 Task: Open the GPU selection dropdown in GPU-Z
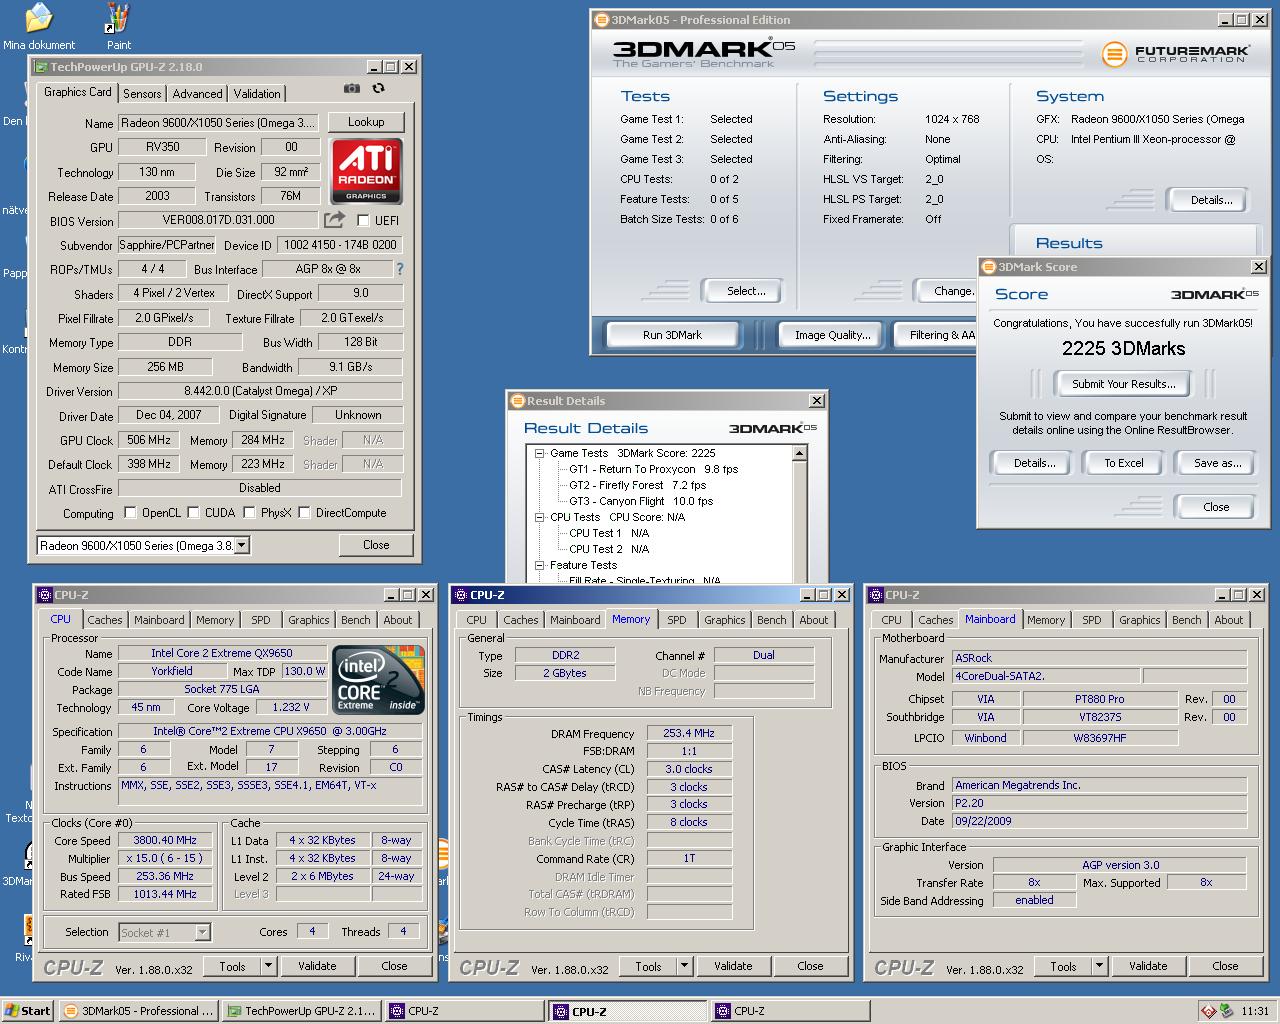pyautogui.click(x=241, y=545)
